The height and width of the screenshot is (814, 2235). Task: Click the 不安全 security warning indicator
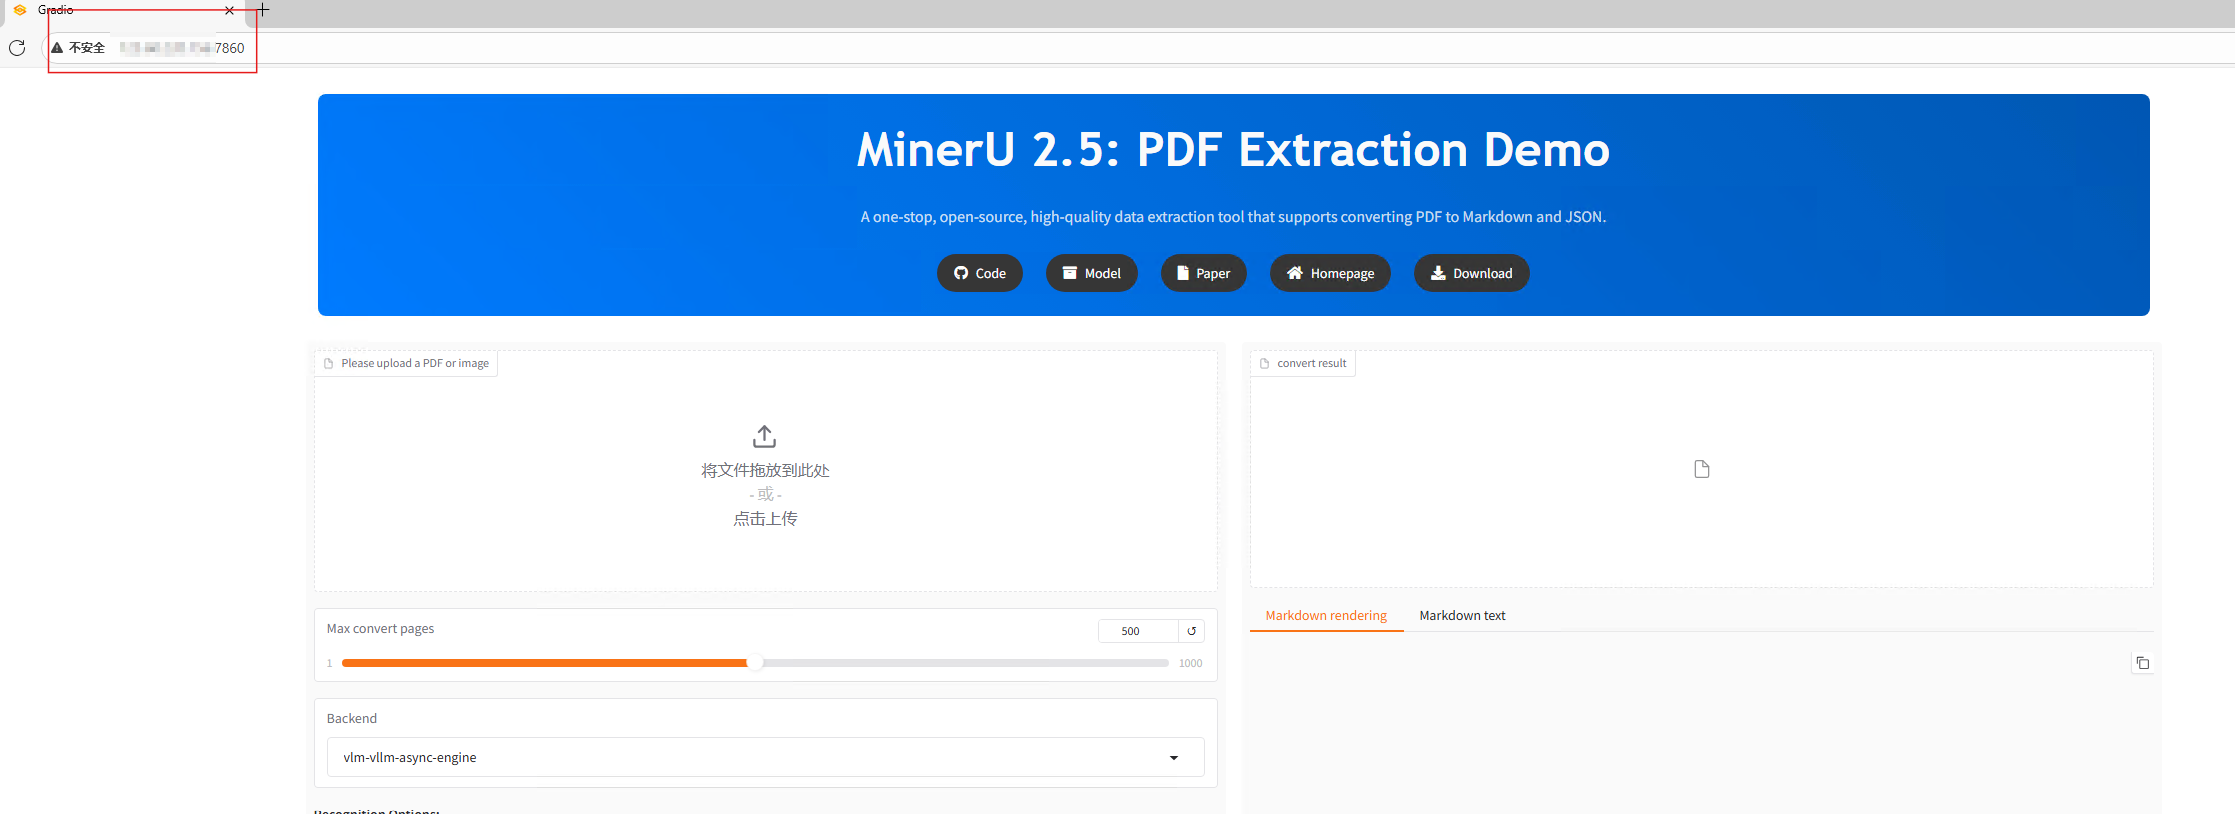(78, 48)
